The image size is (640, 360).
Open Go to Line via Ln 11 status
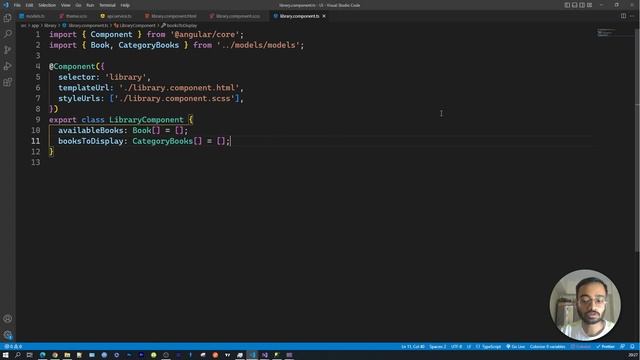click(413, 347)
